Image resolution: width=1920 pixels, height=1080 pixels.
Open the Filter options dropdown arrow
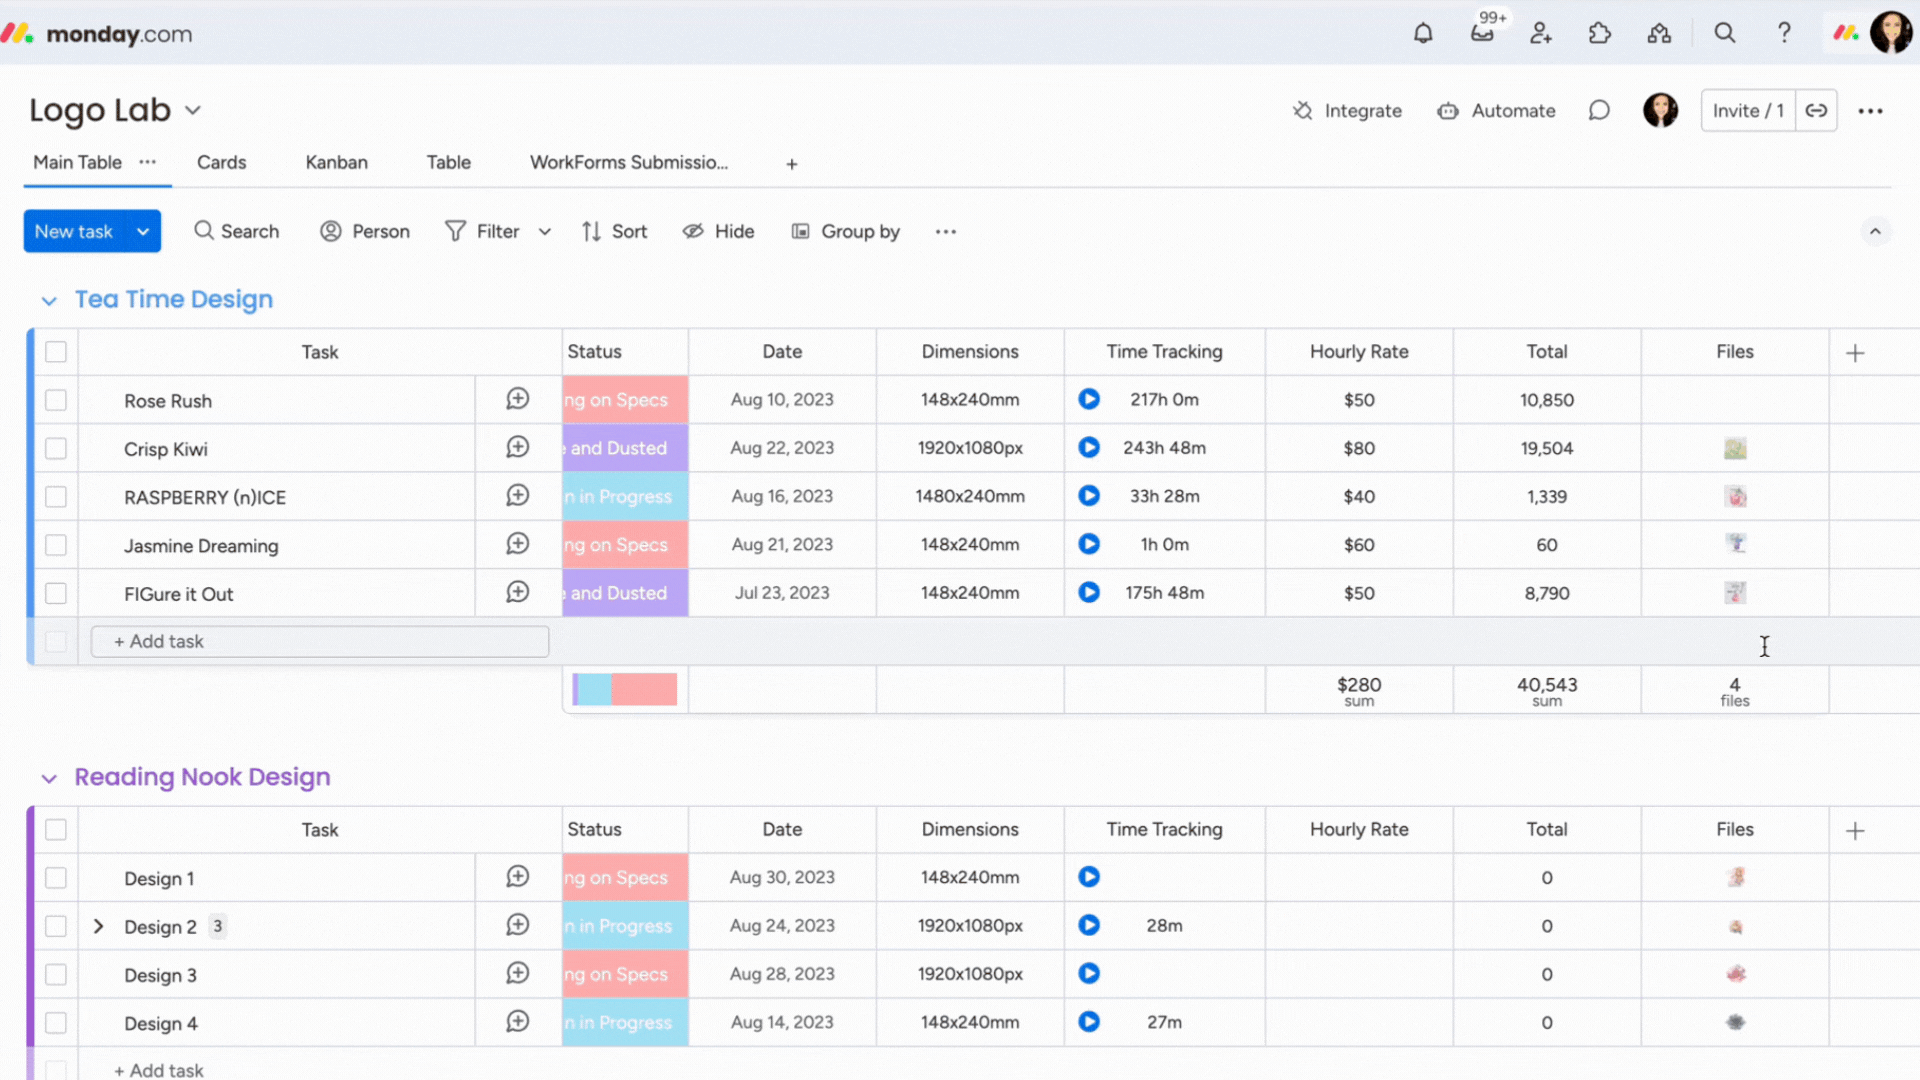pyautogui.click(x=545, y=232)
